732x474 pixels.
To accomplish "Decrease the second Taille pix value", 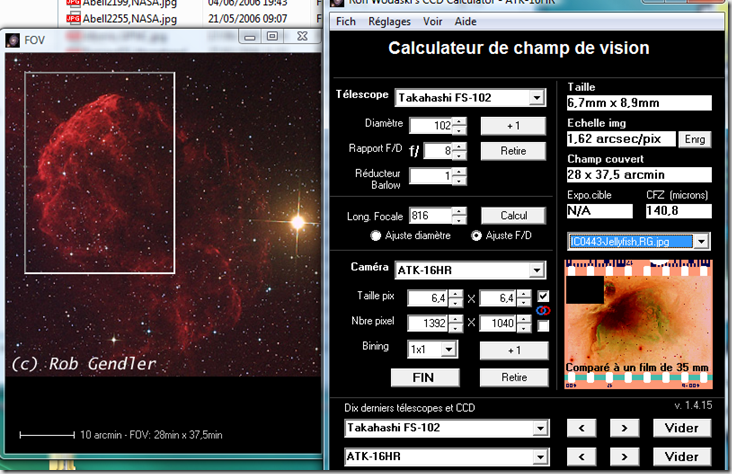I will 524,302.
